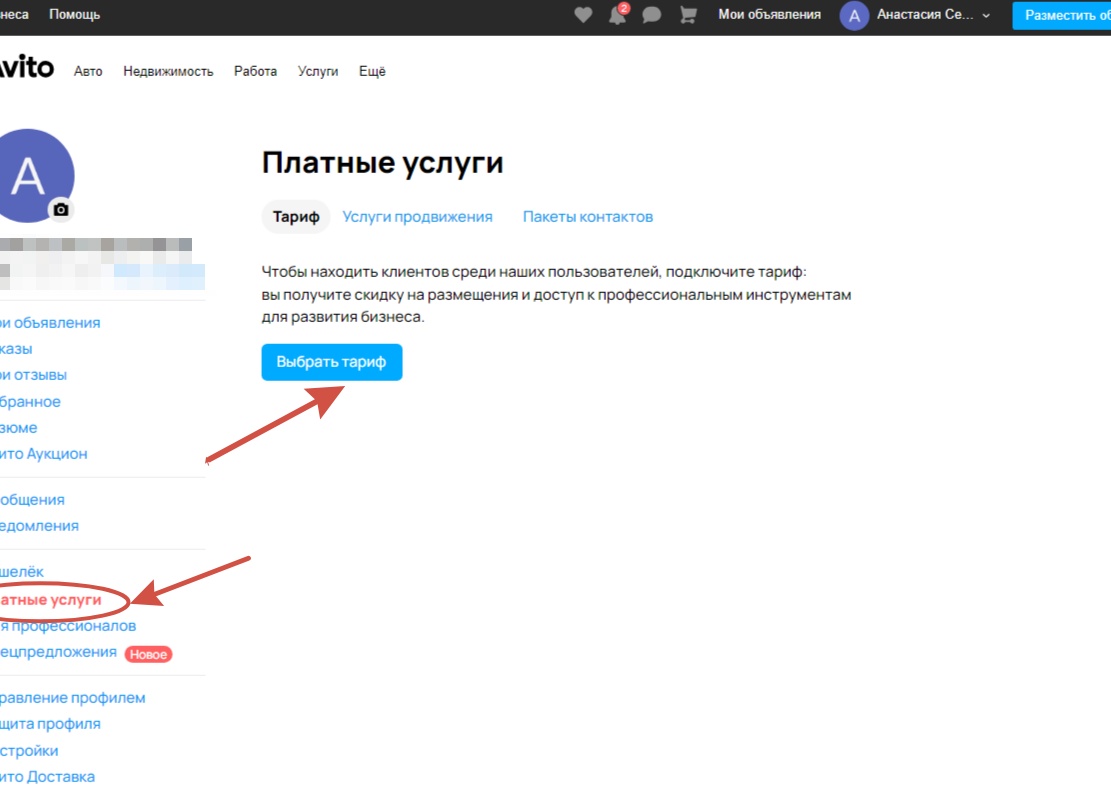The height and width of the screenshot is (806, 1111).
Task: Go to the Услуги category
Action: click(317, 72)
